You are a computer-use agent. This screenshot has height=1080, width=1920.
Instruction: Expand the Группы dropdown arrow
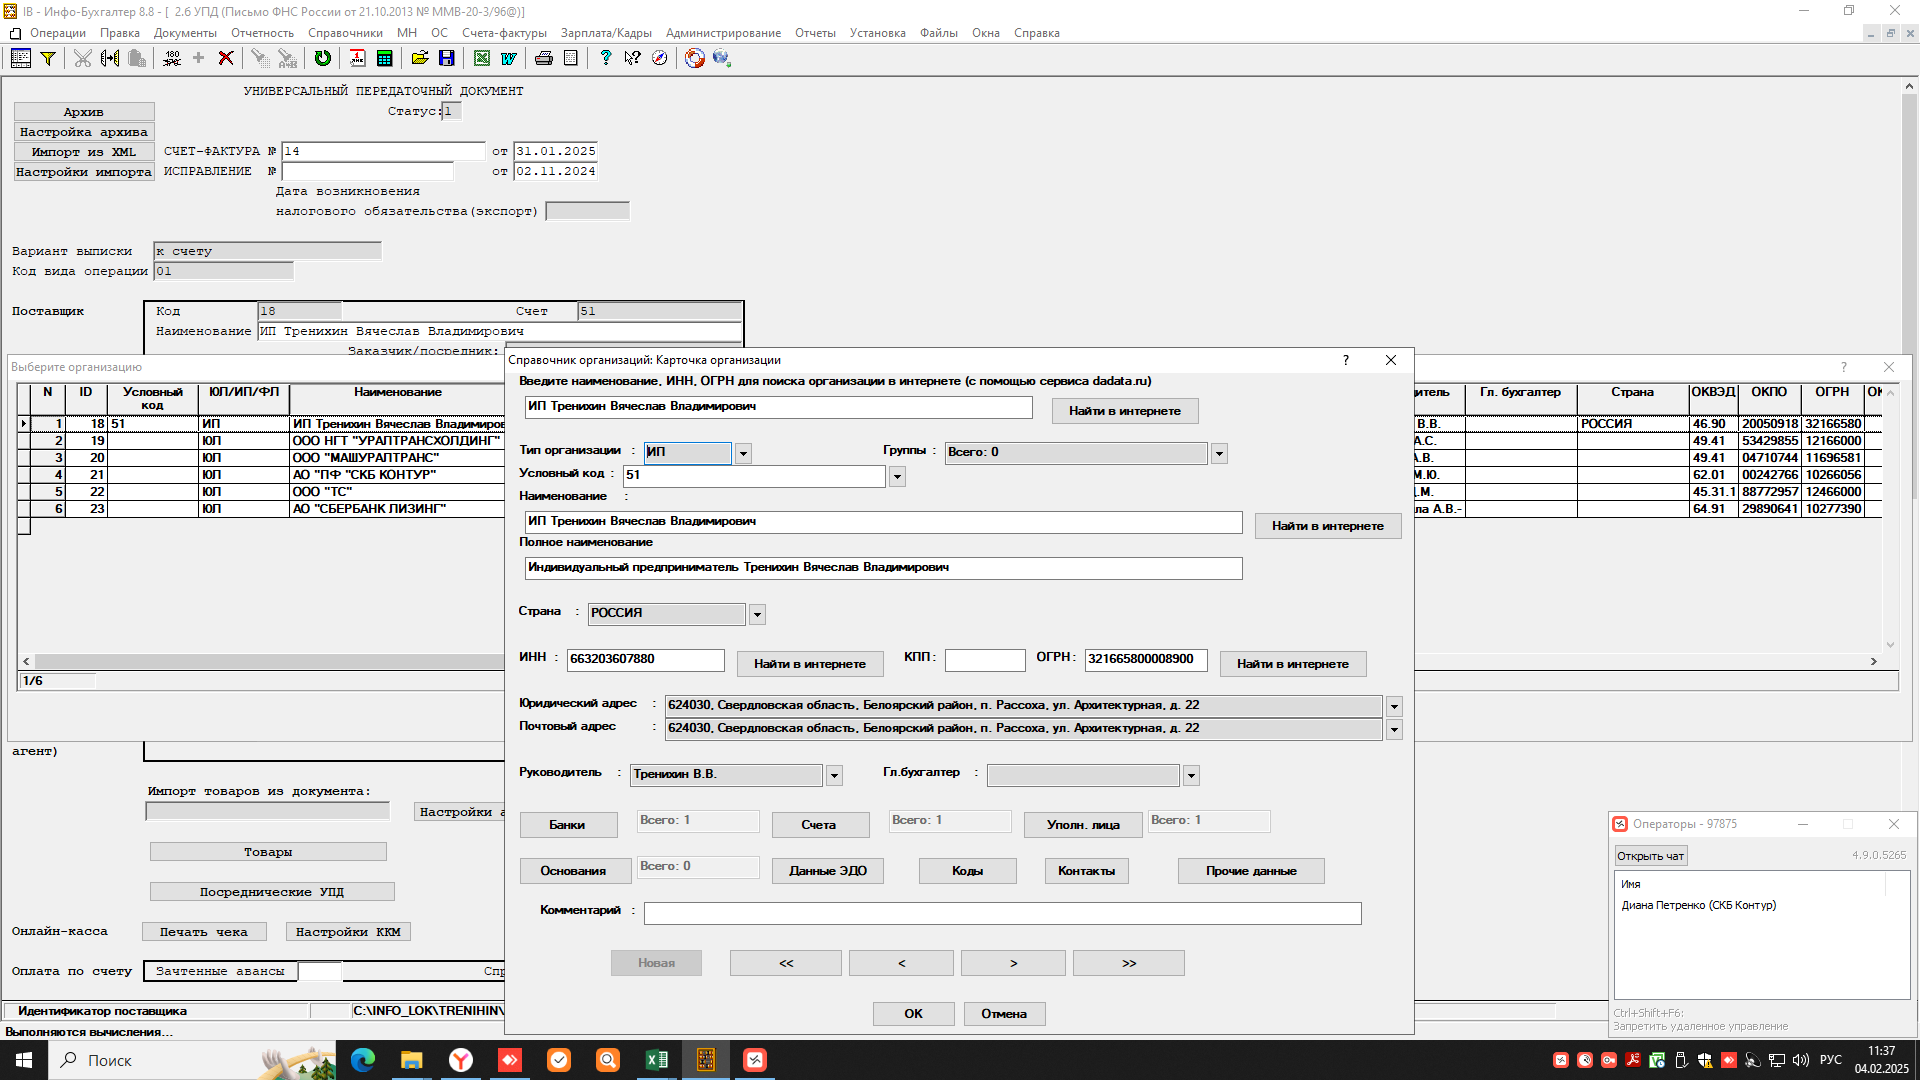click(x=1219, y=454)
